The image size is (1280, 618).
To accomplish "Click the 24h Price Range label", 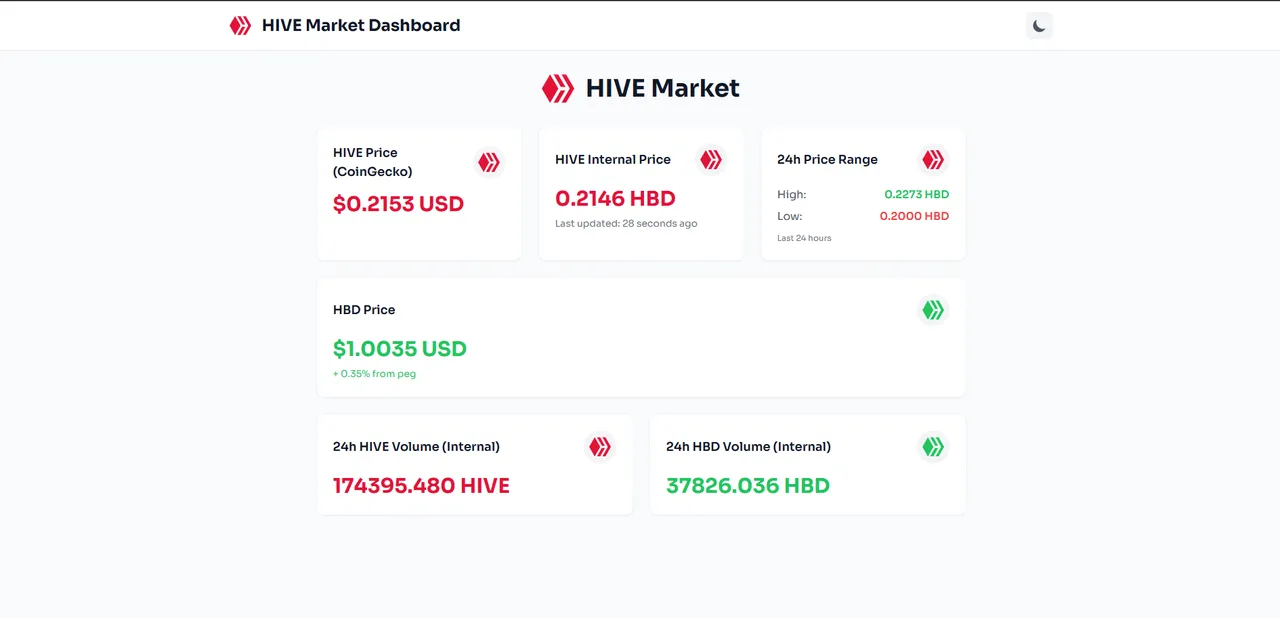I will click(x=827, y=159).
